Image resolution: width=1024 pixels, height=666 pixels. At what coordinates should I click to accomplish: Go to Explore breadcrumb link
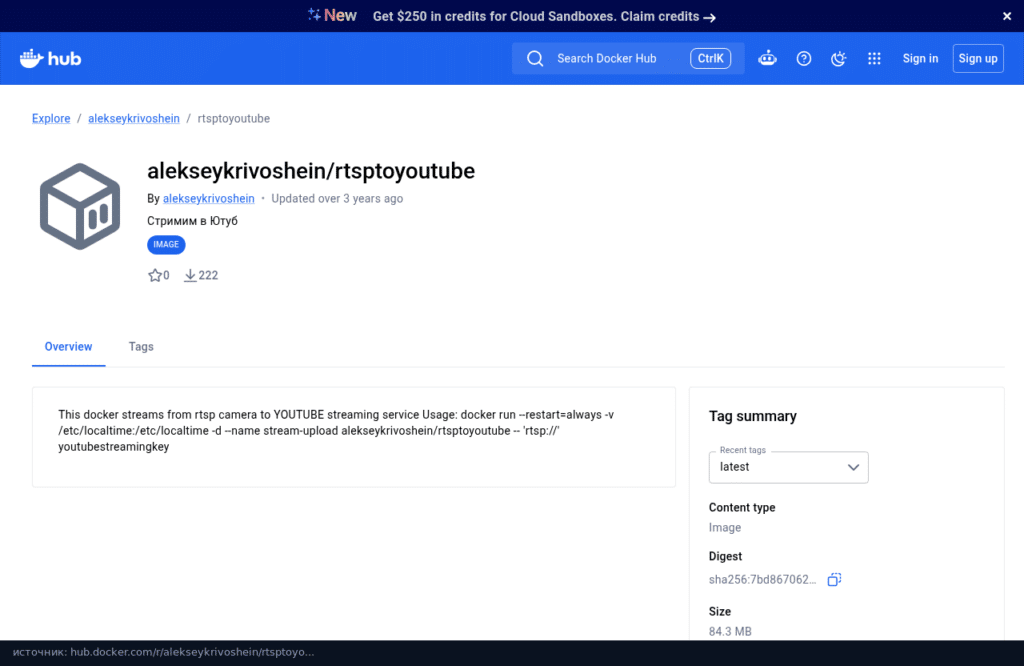click(x=51, y=118)
